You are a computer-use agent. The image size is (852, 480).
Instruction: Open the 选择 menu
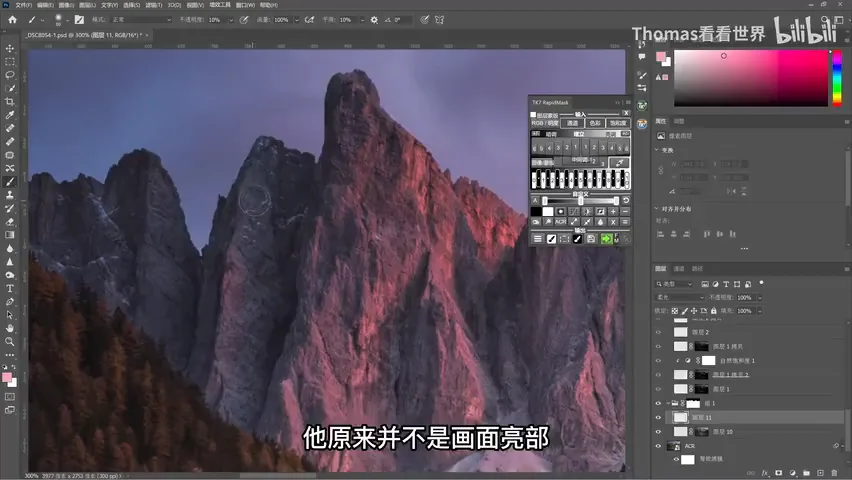[131, 5]
